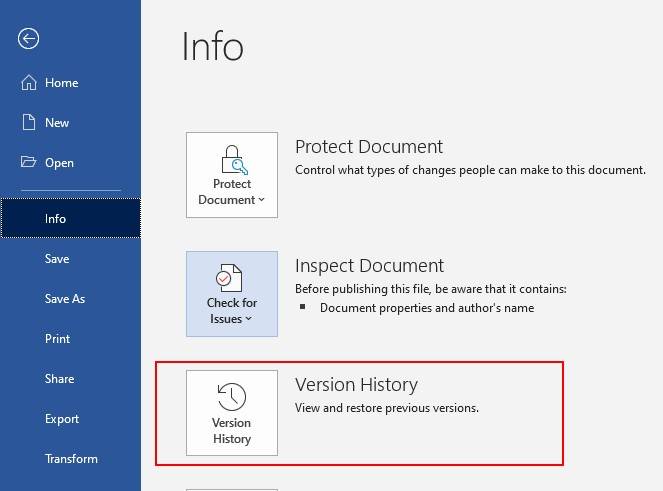Click the New blank page icon
663x491 pixels.
pos(29,122)
